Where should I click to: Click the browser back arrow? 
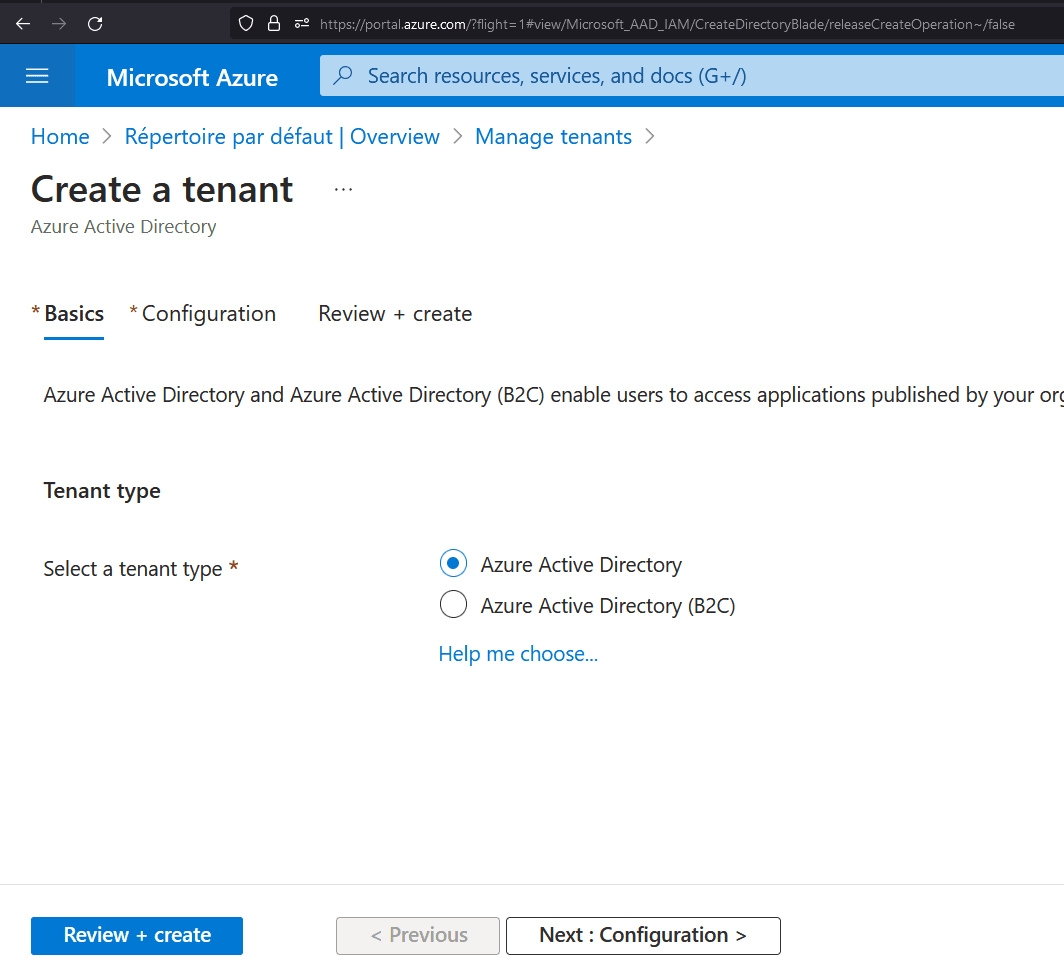(23, 23)
